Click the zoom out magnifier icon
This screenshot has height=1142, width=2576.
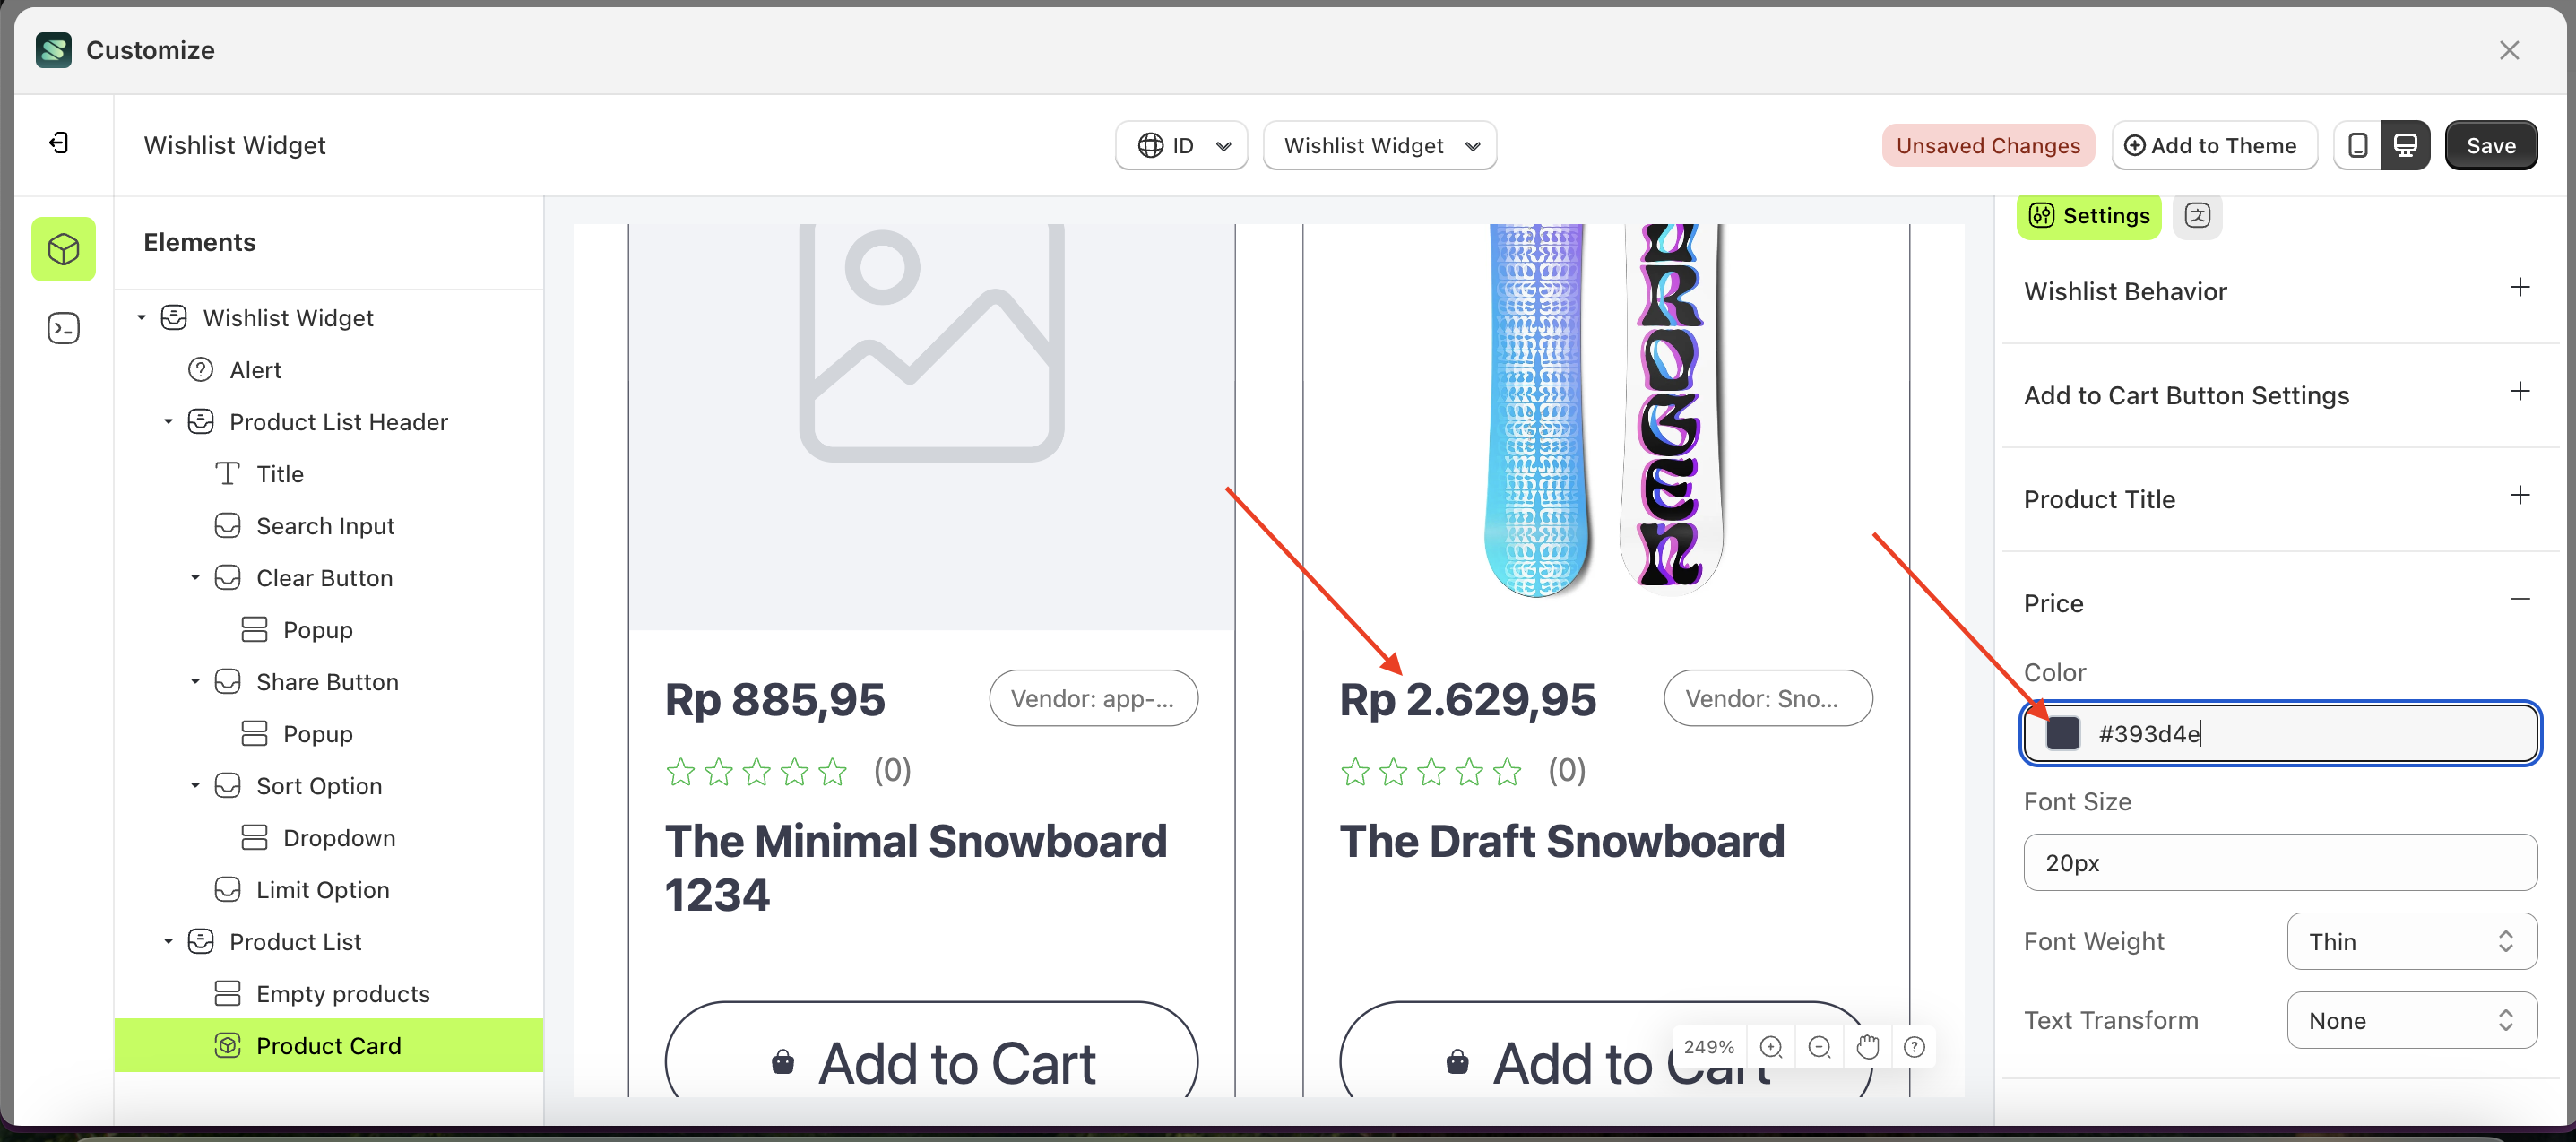[1820, 1047]
